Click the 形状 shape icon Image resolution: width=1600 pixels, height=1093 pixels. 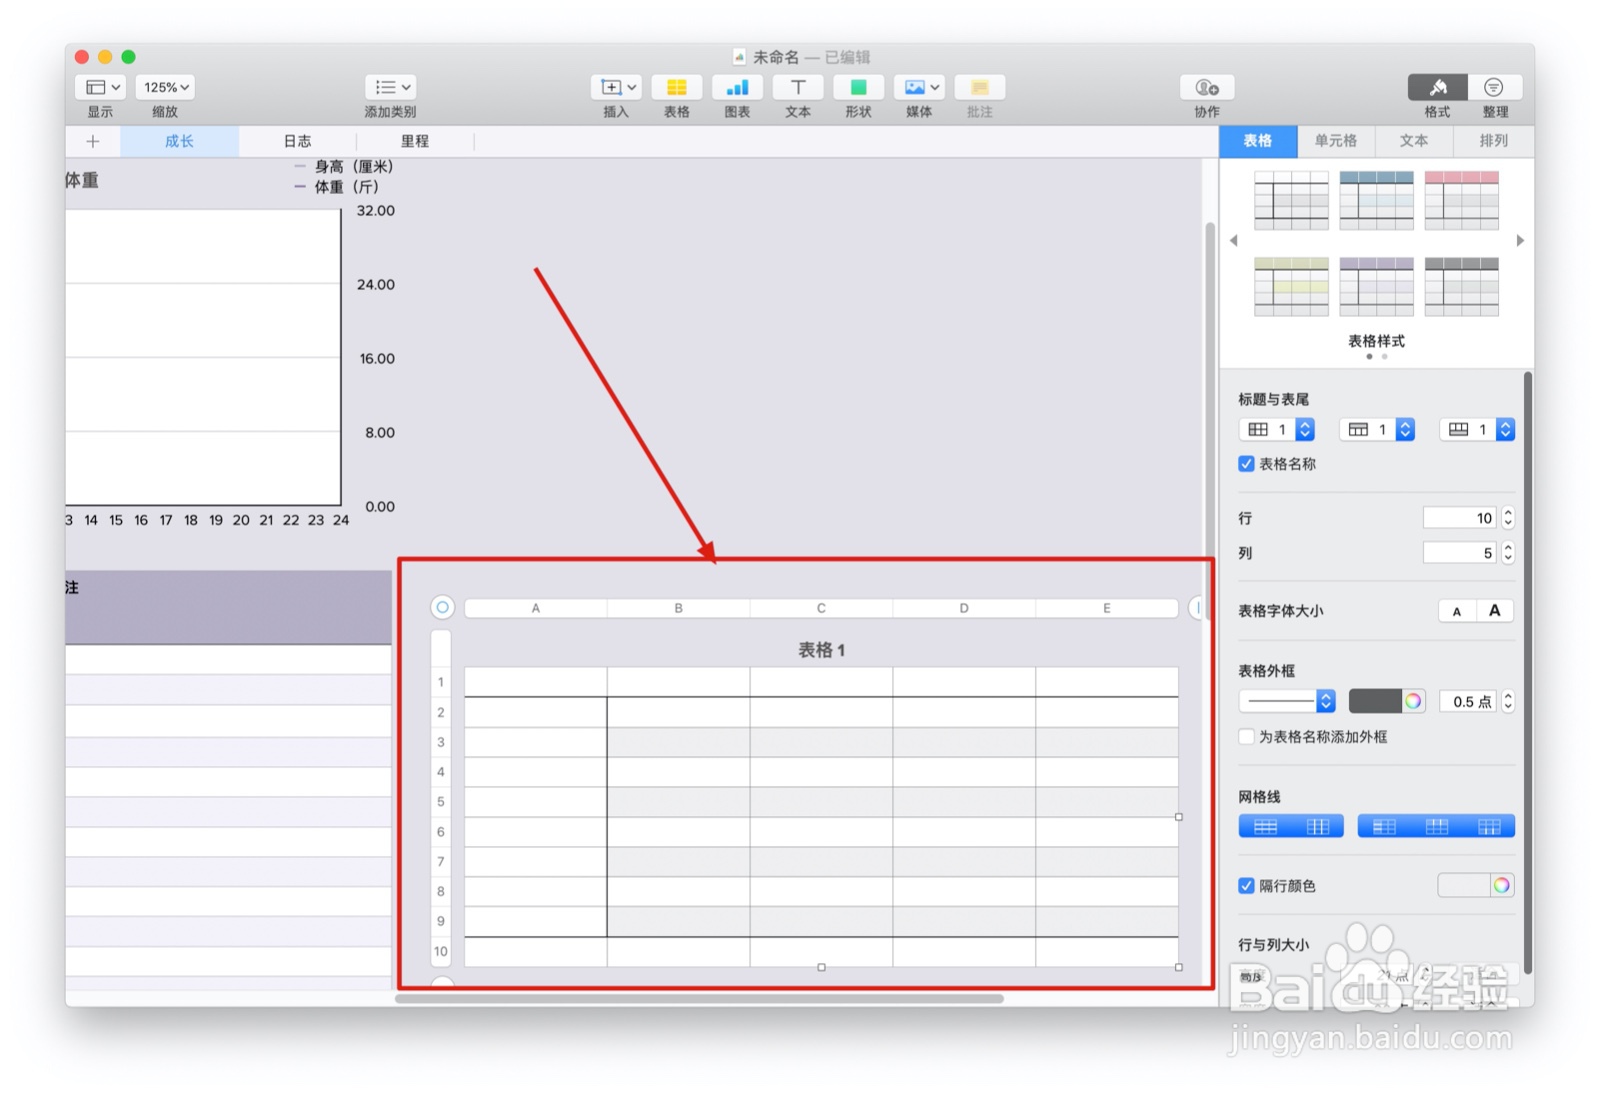click(858, 87)
